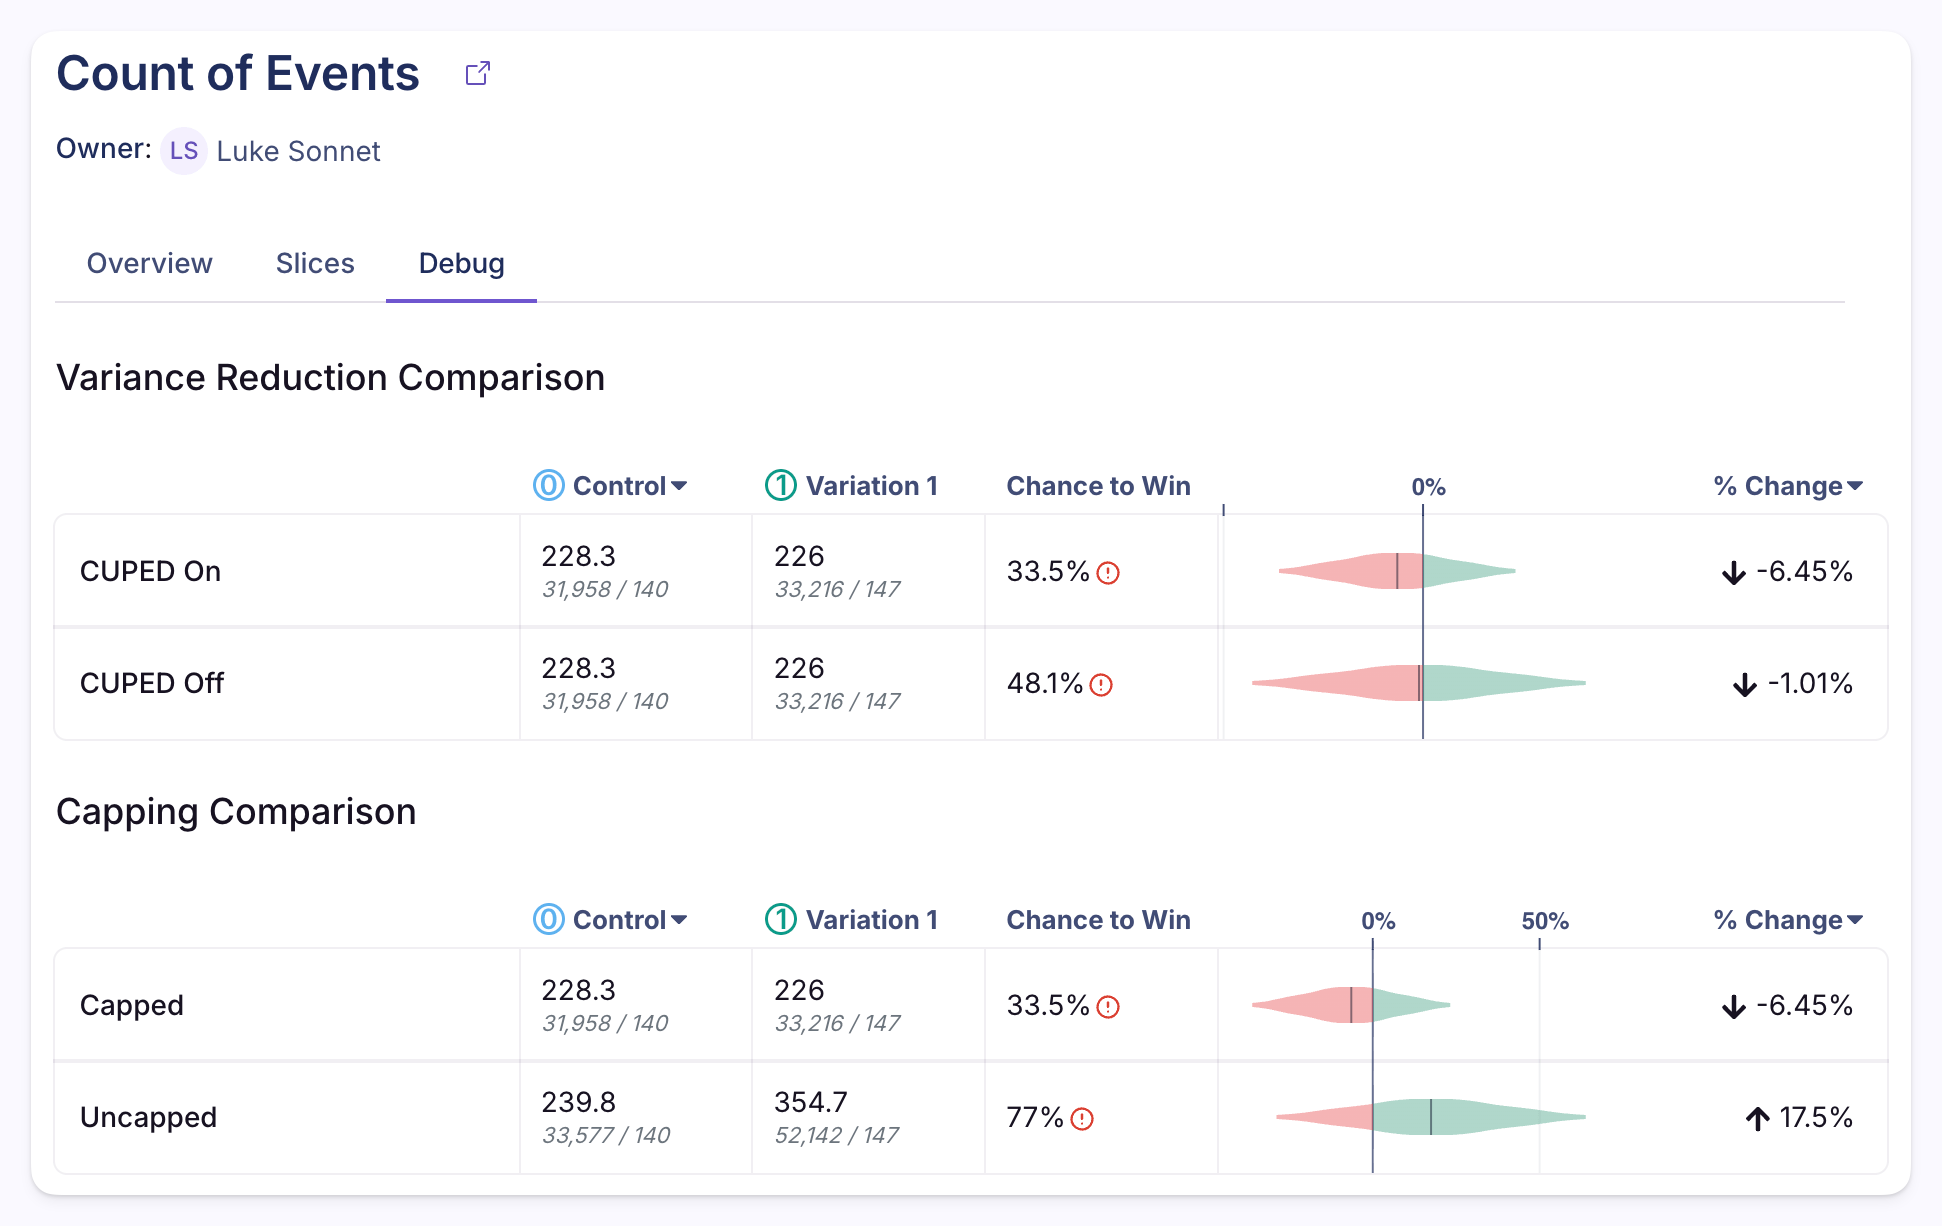The height and width of the screenshot is (1226, 1942).
Task: Open the Control dropdown in Capping Comparison table
Action: pyautogui.click(x=681, y=919)
